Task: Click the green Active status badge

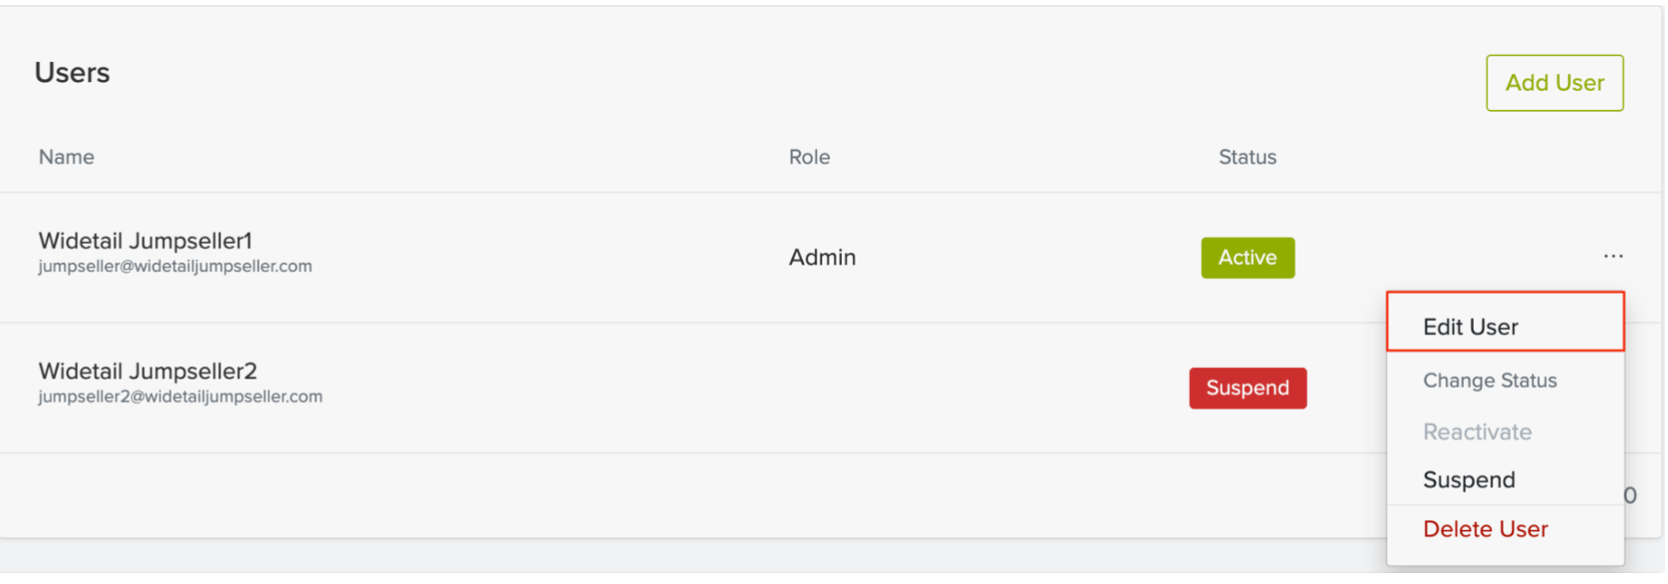Action: point(1247,258)
